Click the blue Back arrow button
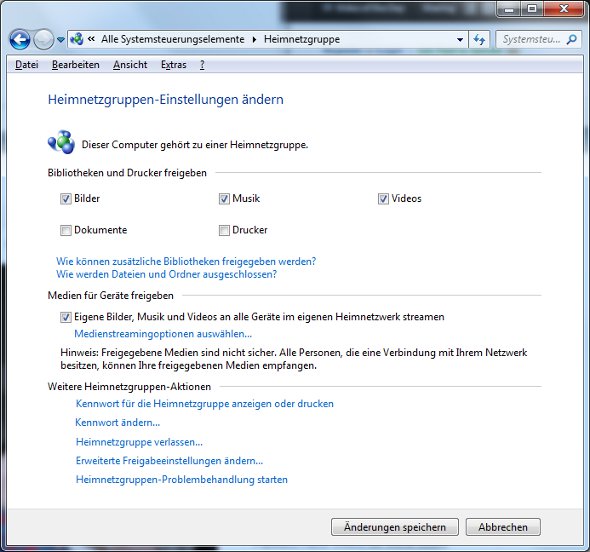This screenshot has height=552, width=590. coord(20,40)
